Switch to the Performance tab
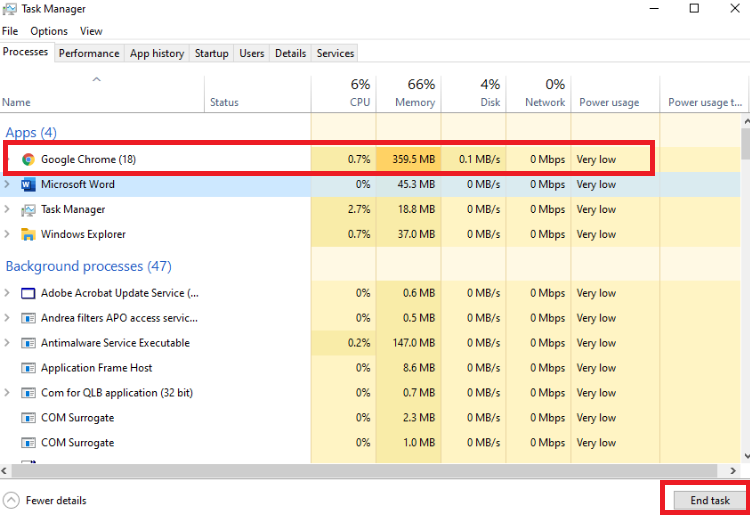 (89, 53)
